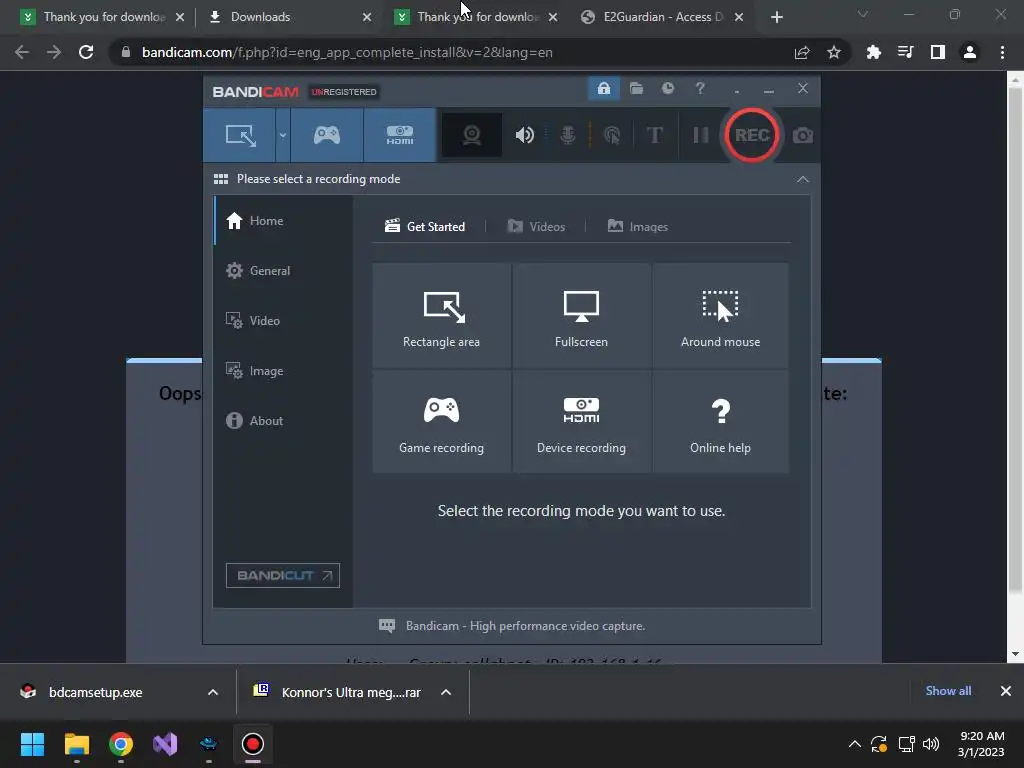Open Bandicam help question mark icon
The image size is (1024, 768).
[700, 88]
